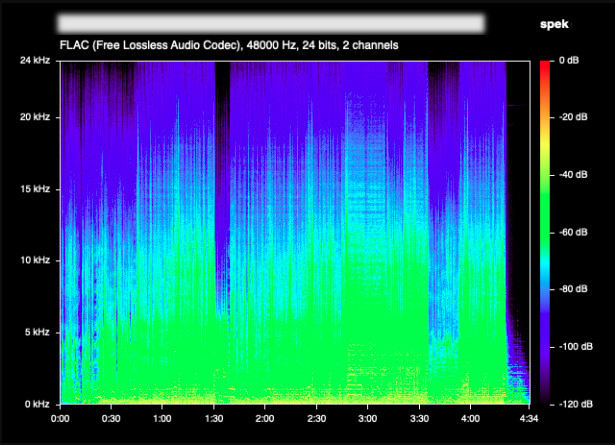Screen dimensions: 615x445
Task: Click the 0:30 time label
Action: 111,419
